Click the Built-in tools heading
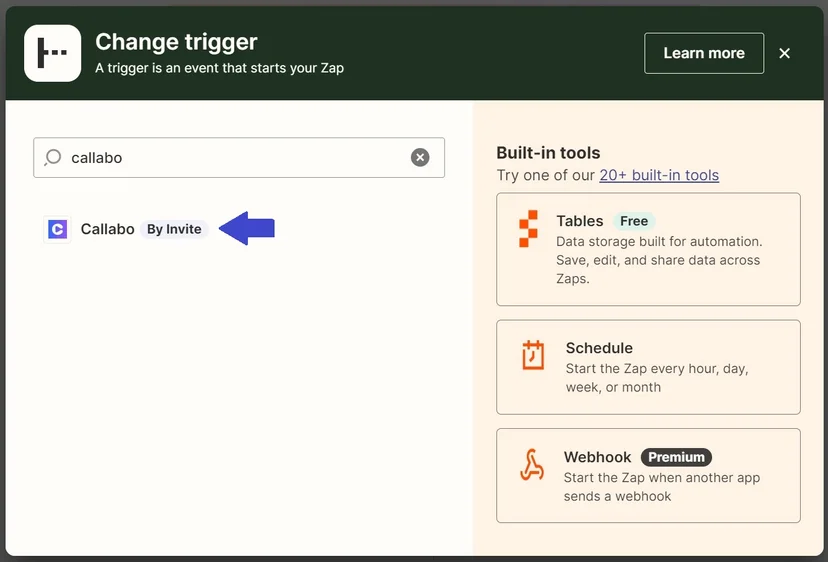The width and height of the screenshot is (828, 562). tap(548, 153)
